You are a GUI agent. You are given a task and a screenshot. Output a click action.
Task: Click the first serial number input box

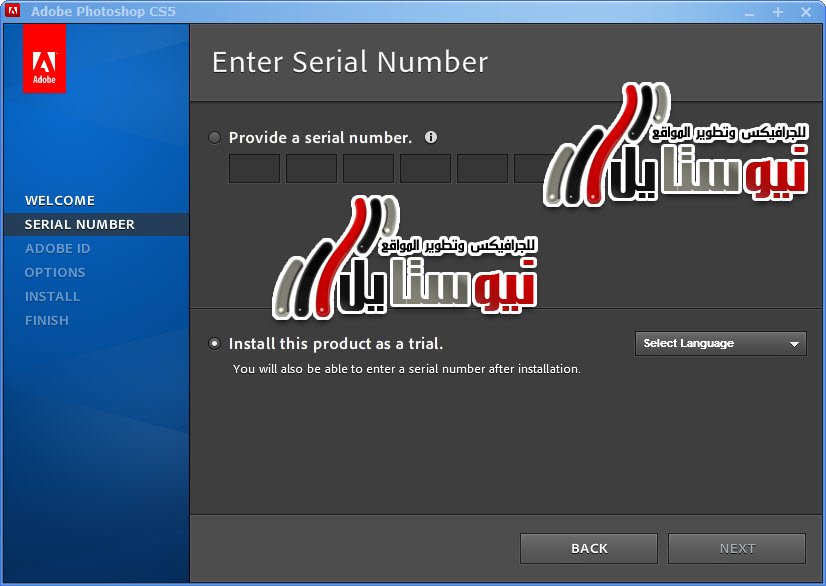(x=254, y=169)
